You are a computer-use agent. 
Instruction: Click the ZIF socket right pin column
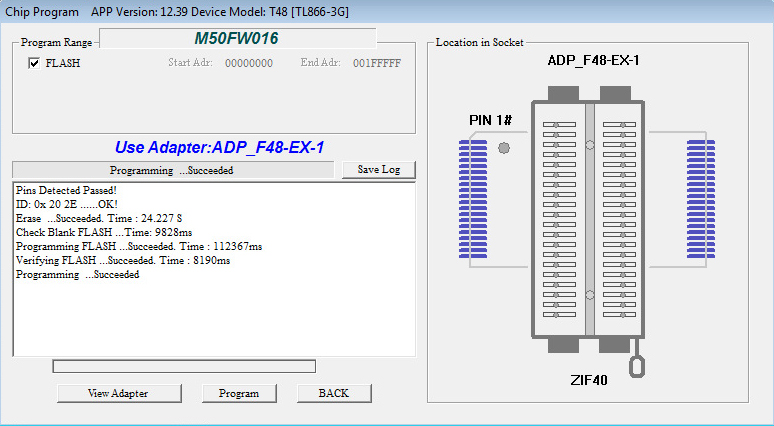(621, 220)
